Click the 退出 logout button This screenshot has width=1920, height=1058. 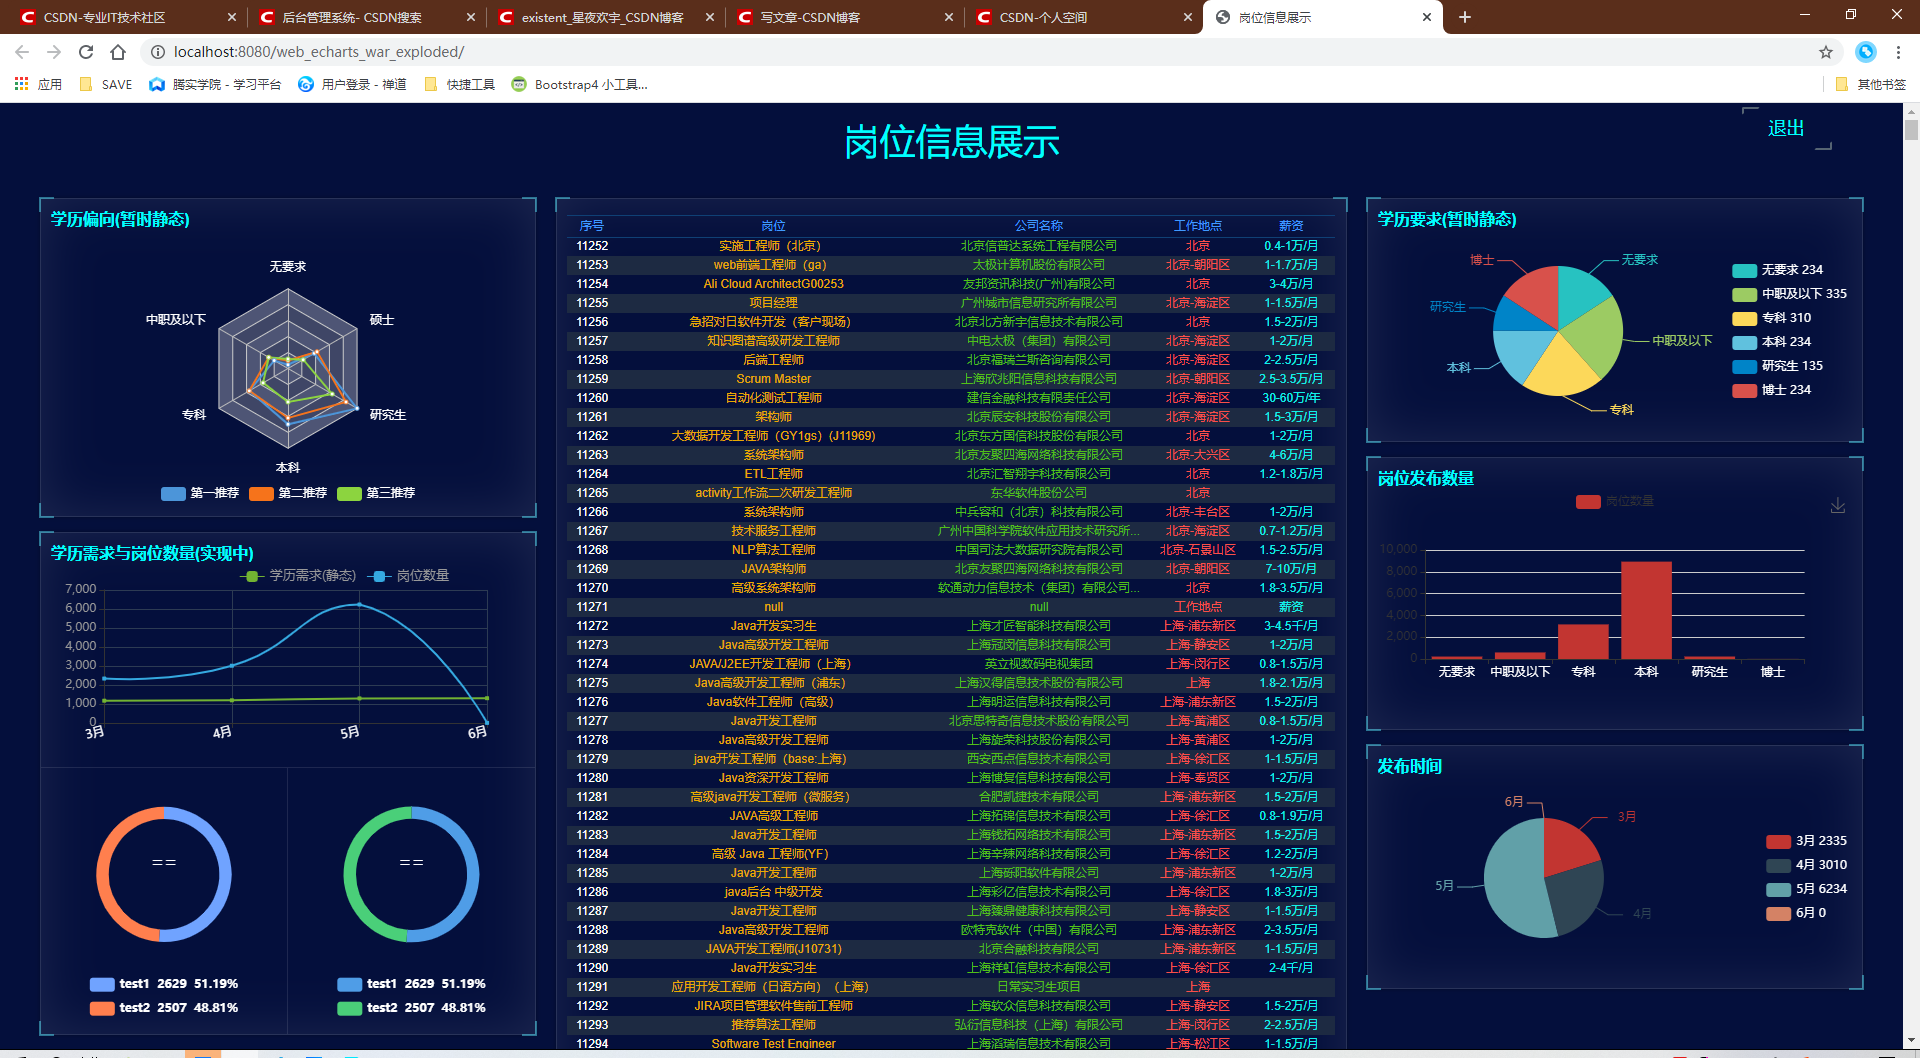(x=1786, y=128)
